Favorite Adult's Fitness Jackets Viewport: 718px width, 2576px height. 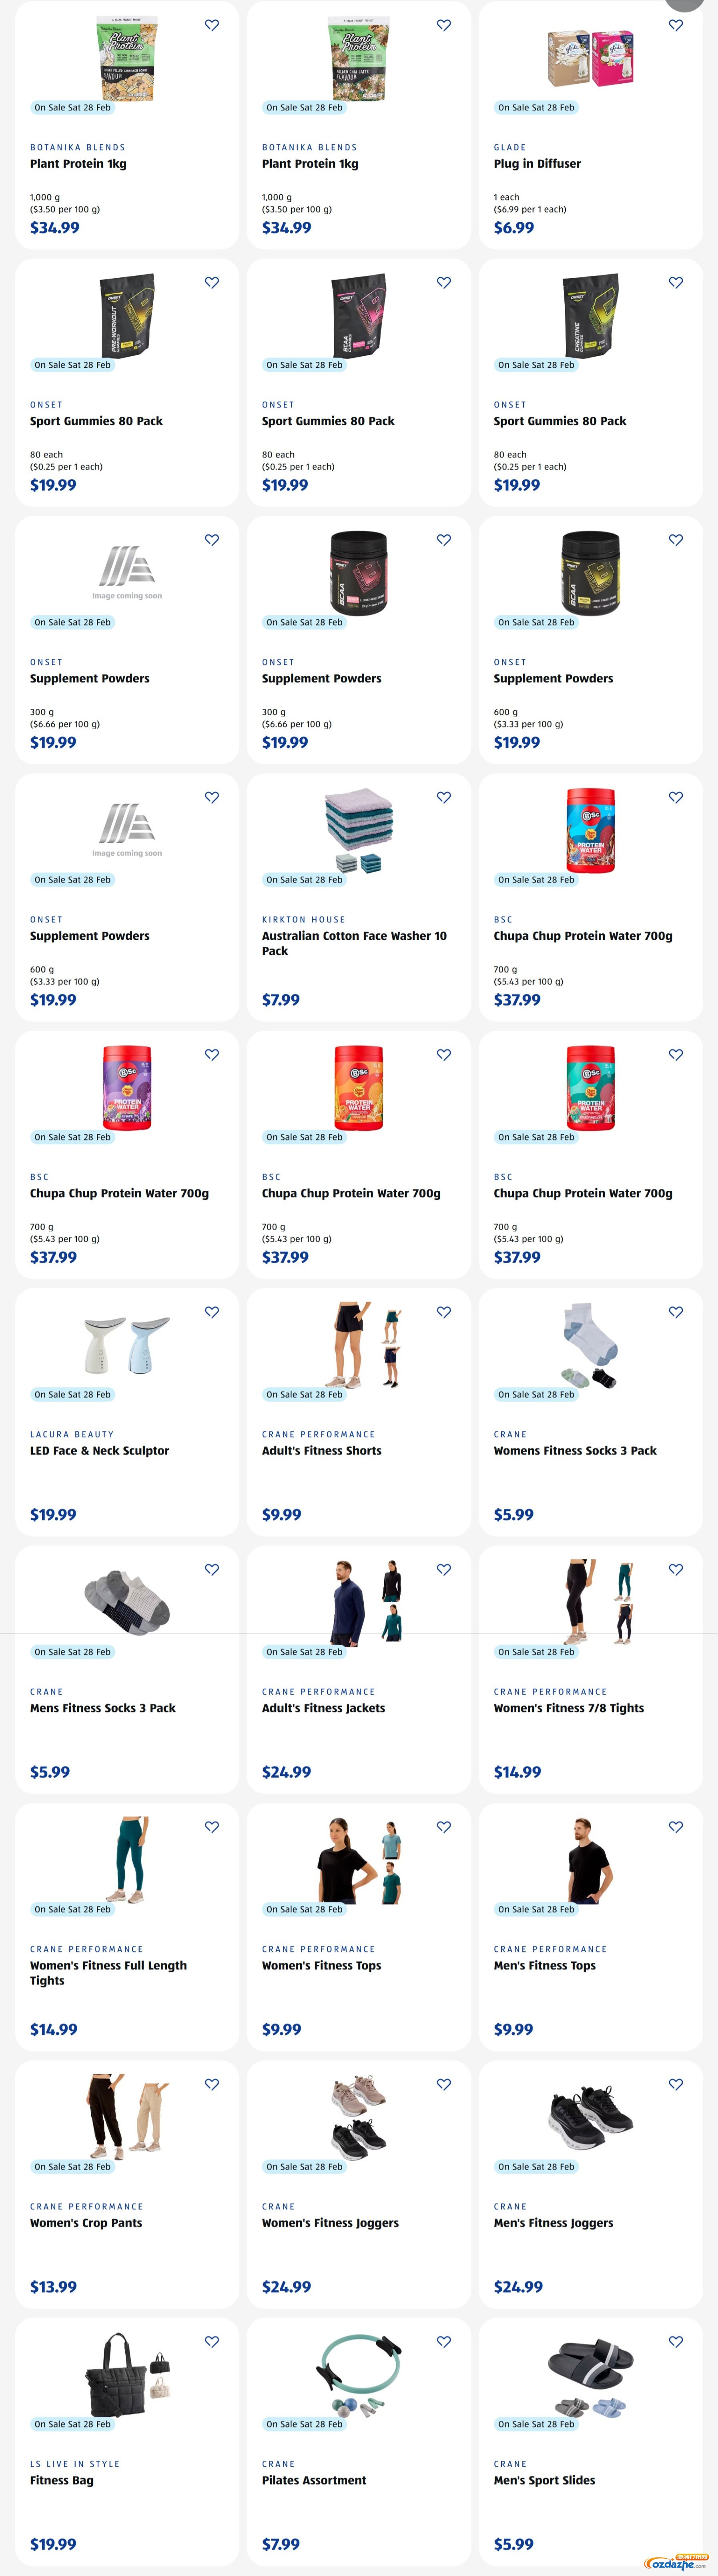[444, 1569]
